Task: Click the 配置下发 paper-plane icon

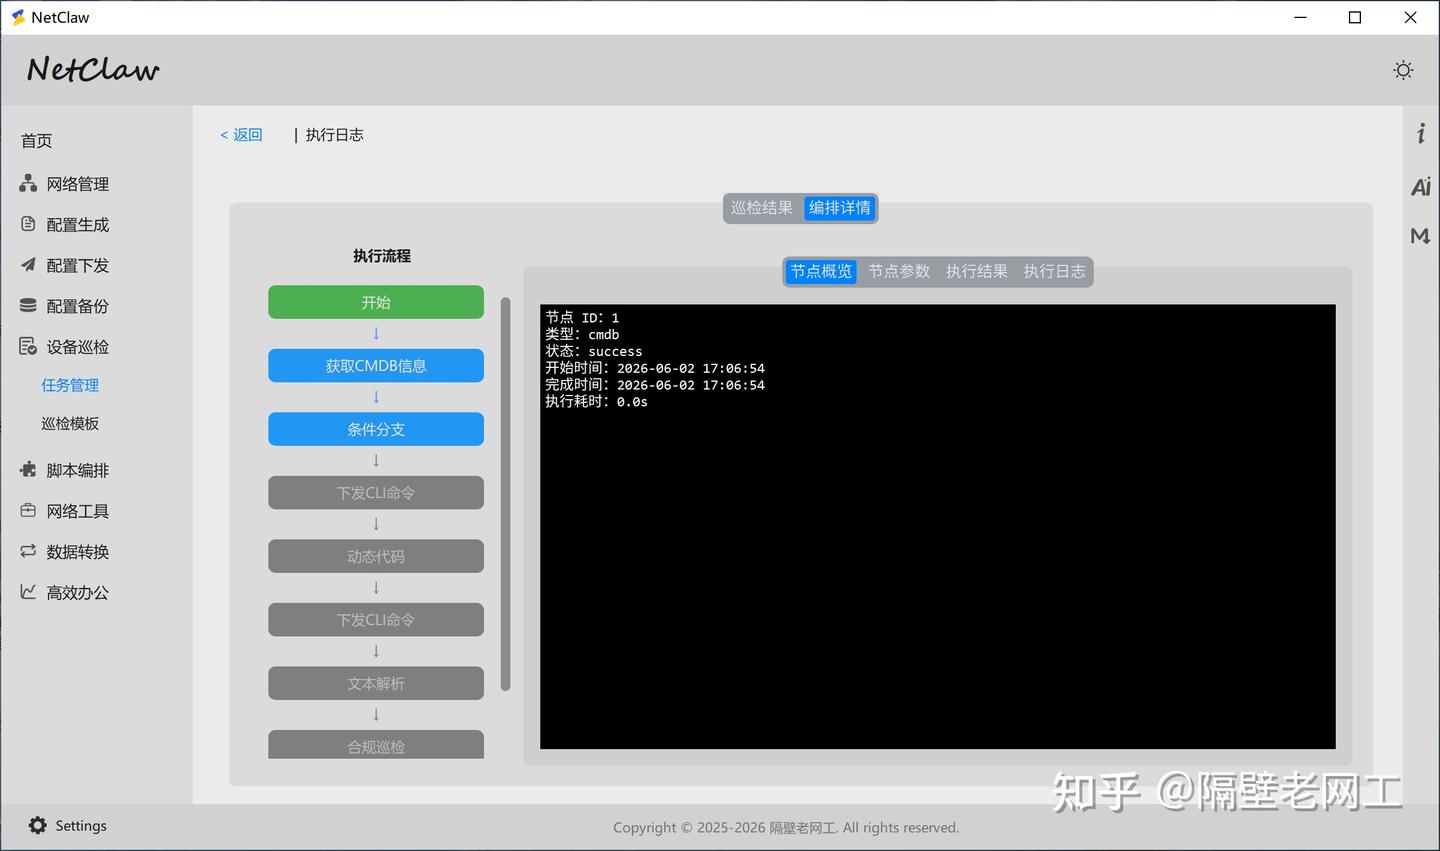Action: [x=28, y=265]
